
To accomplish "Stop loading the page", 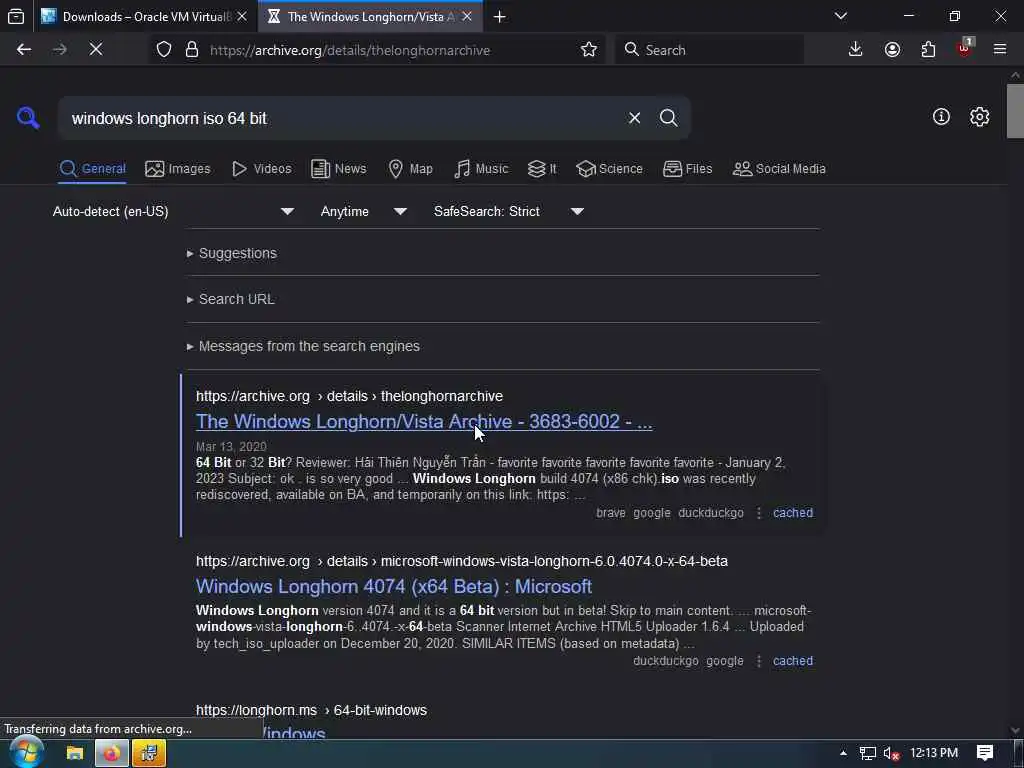I will 96,50.
